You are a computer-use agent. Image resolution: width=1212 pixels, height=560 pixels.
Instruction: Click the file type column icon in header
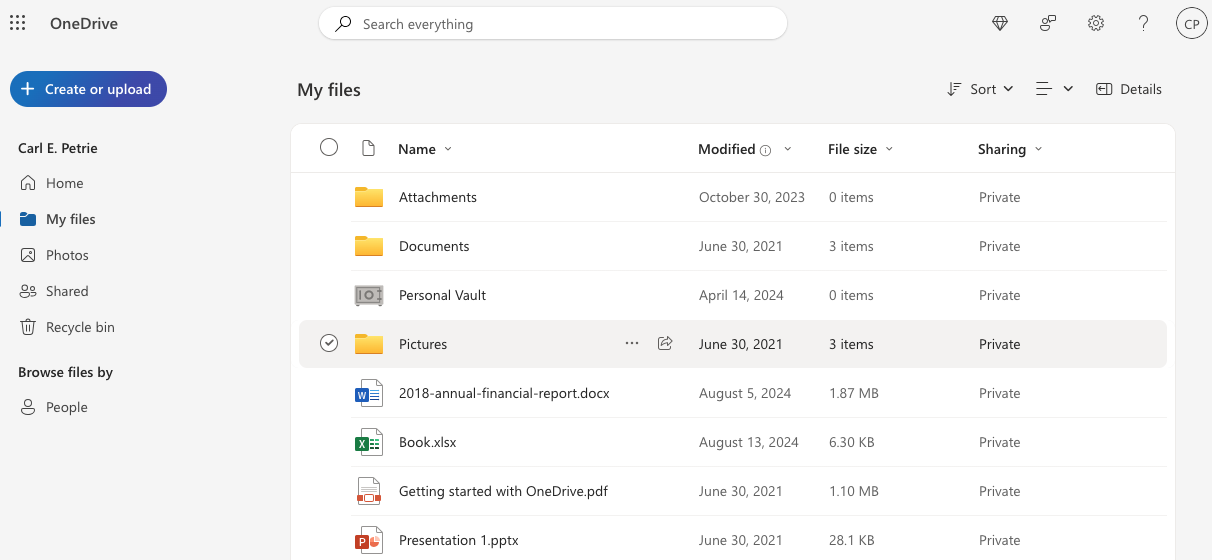pos(368,148)
